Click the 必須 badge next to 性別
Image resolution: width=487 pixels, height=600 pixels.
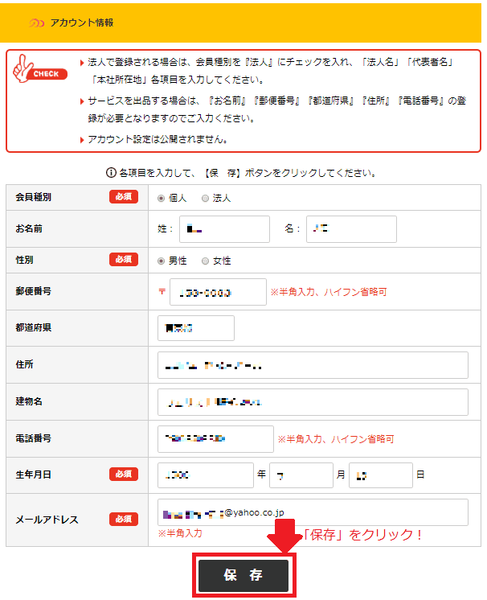point(124,259)
